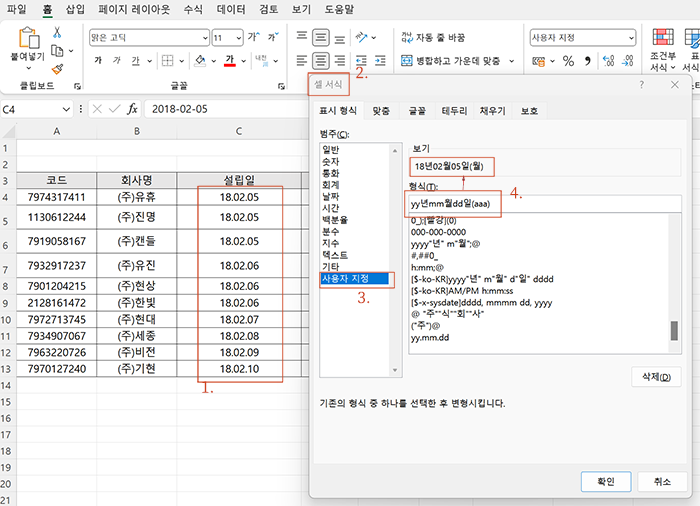Open the merge and center dropdown arrow
Screen dimensions: 700x506
click(512, 61)
